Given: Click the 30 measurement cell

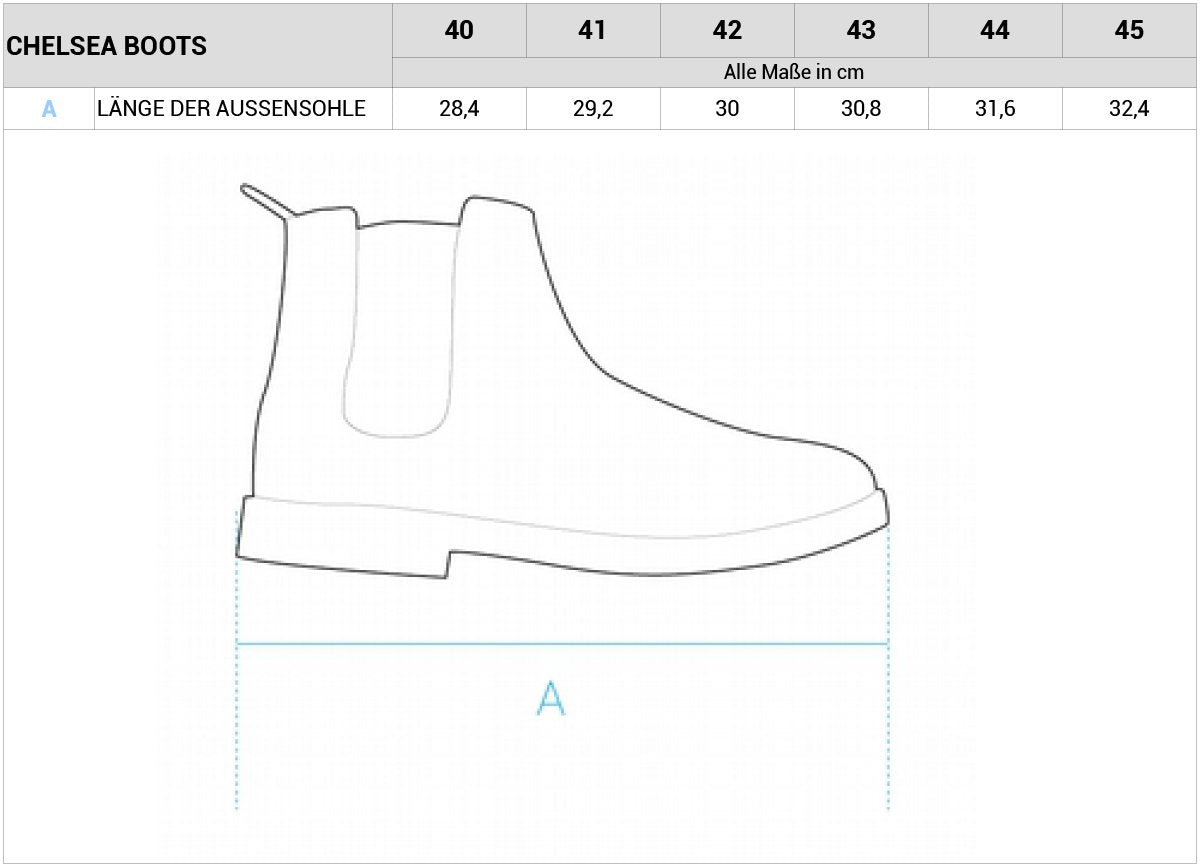Looking at the screenshot, I should click(727, 109).
